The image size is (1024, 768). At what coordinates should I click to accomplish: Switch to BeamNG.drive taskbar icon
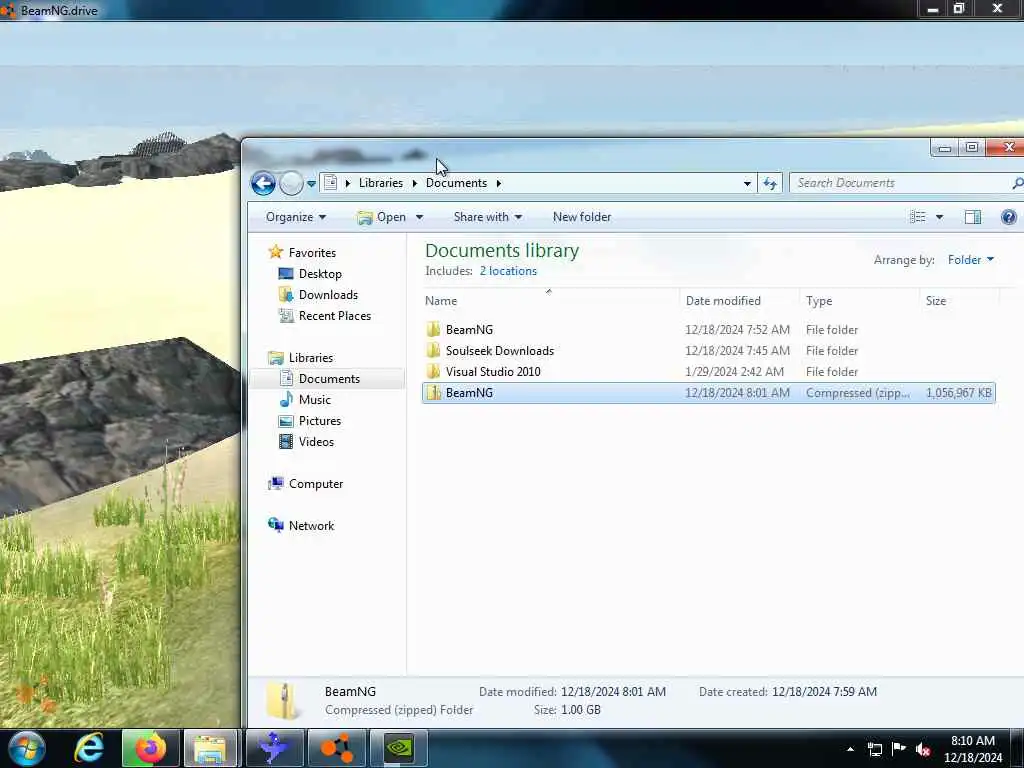(x=336, y=748)
